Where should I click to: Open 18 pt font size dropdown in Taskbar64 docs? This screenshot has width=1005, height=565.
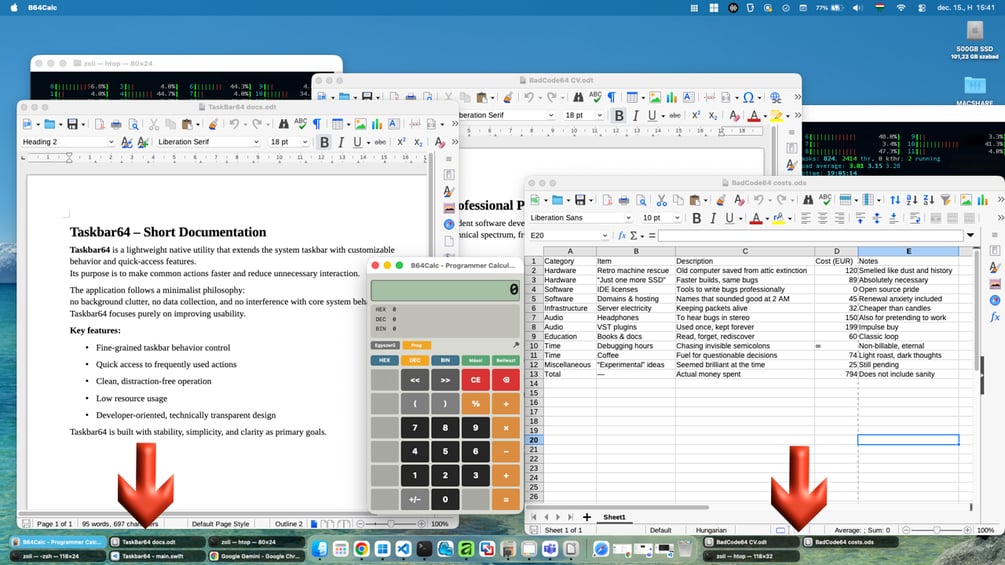click(304, 142)
